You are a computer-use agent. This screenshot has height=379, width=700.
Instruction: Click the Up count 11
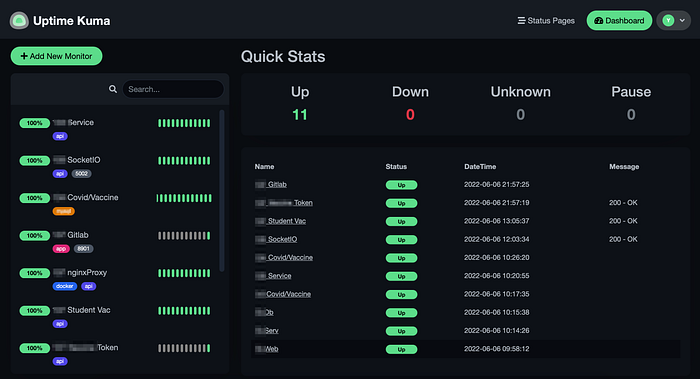point(300,115)
